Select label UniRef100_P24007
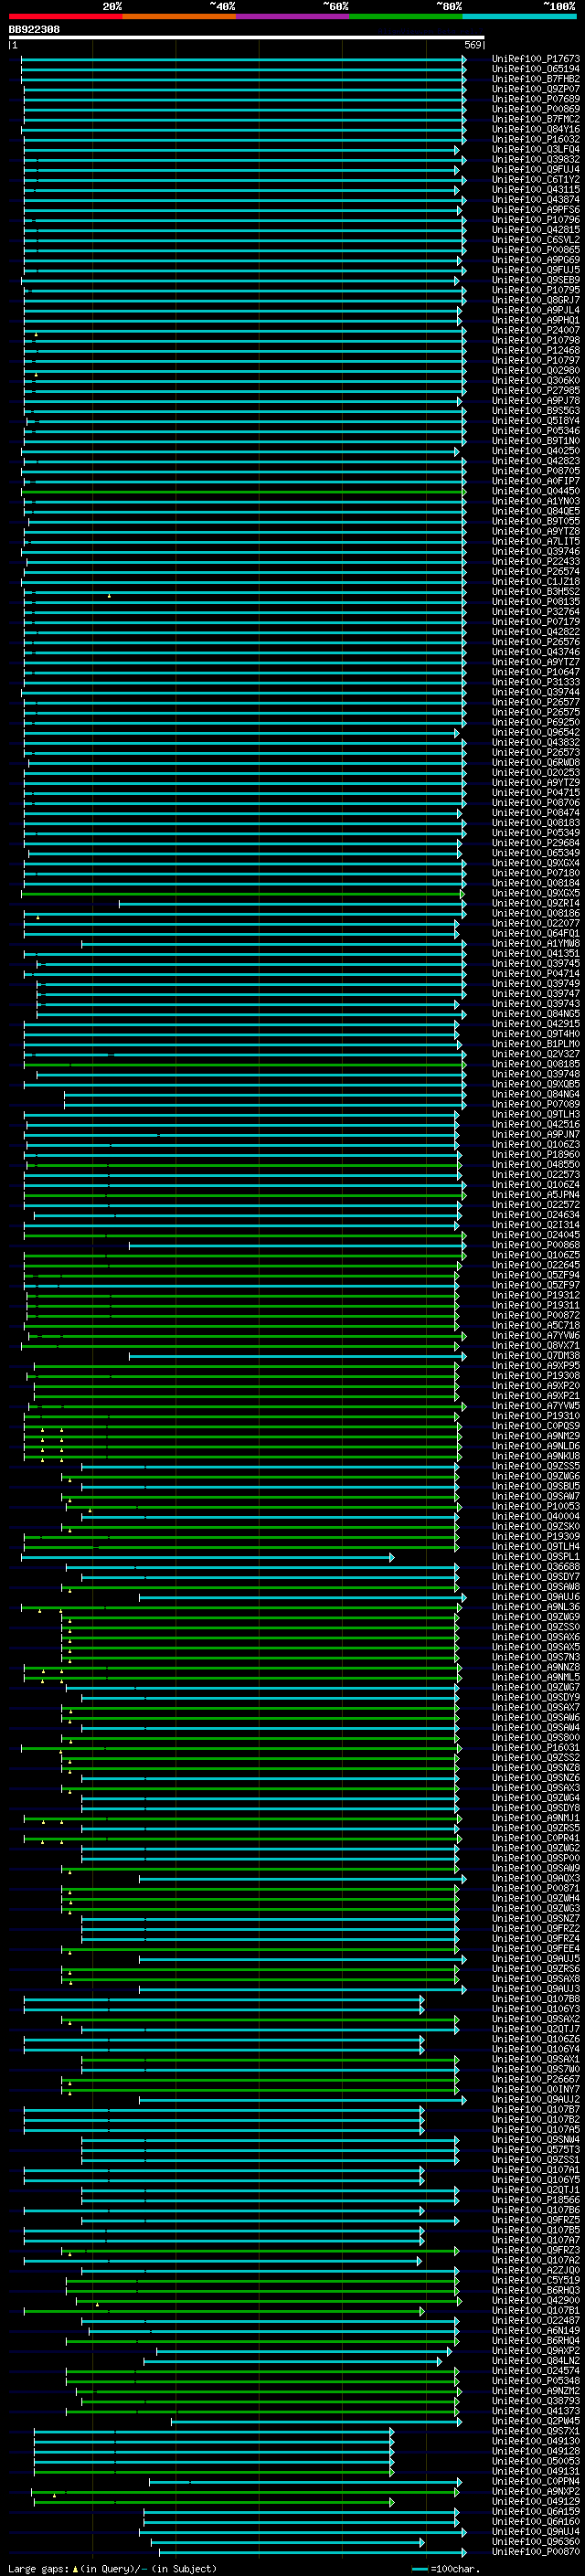The image size is (585, 2576). pos(536,330)
